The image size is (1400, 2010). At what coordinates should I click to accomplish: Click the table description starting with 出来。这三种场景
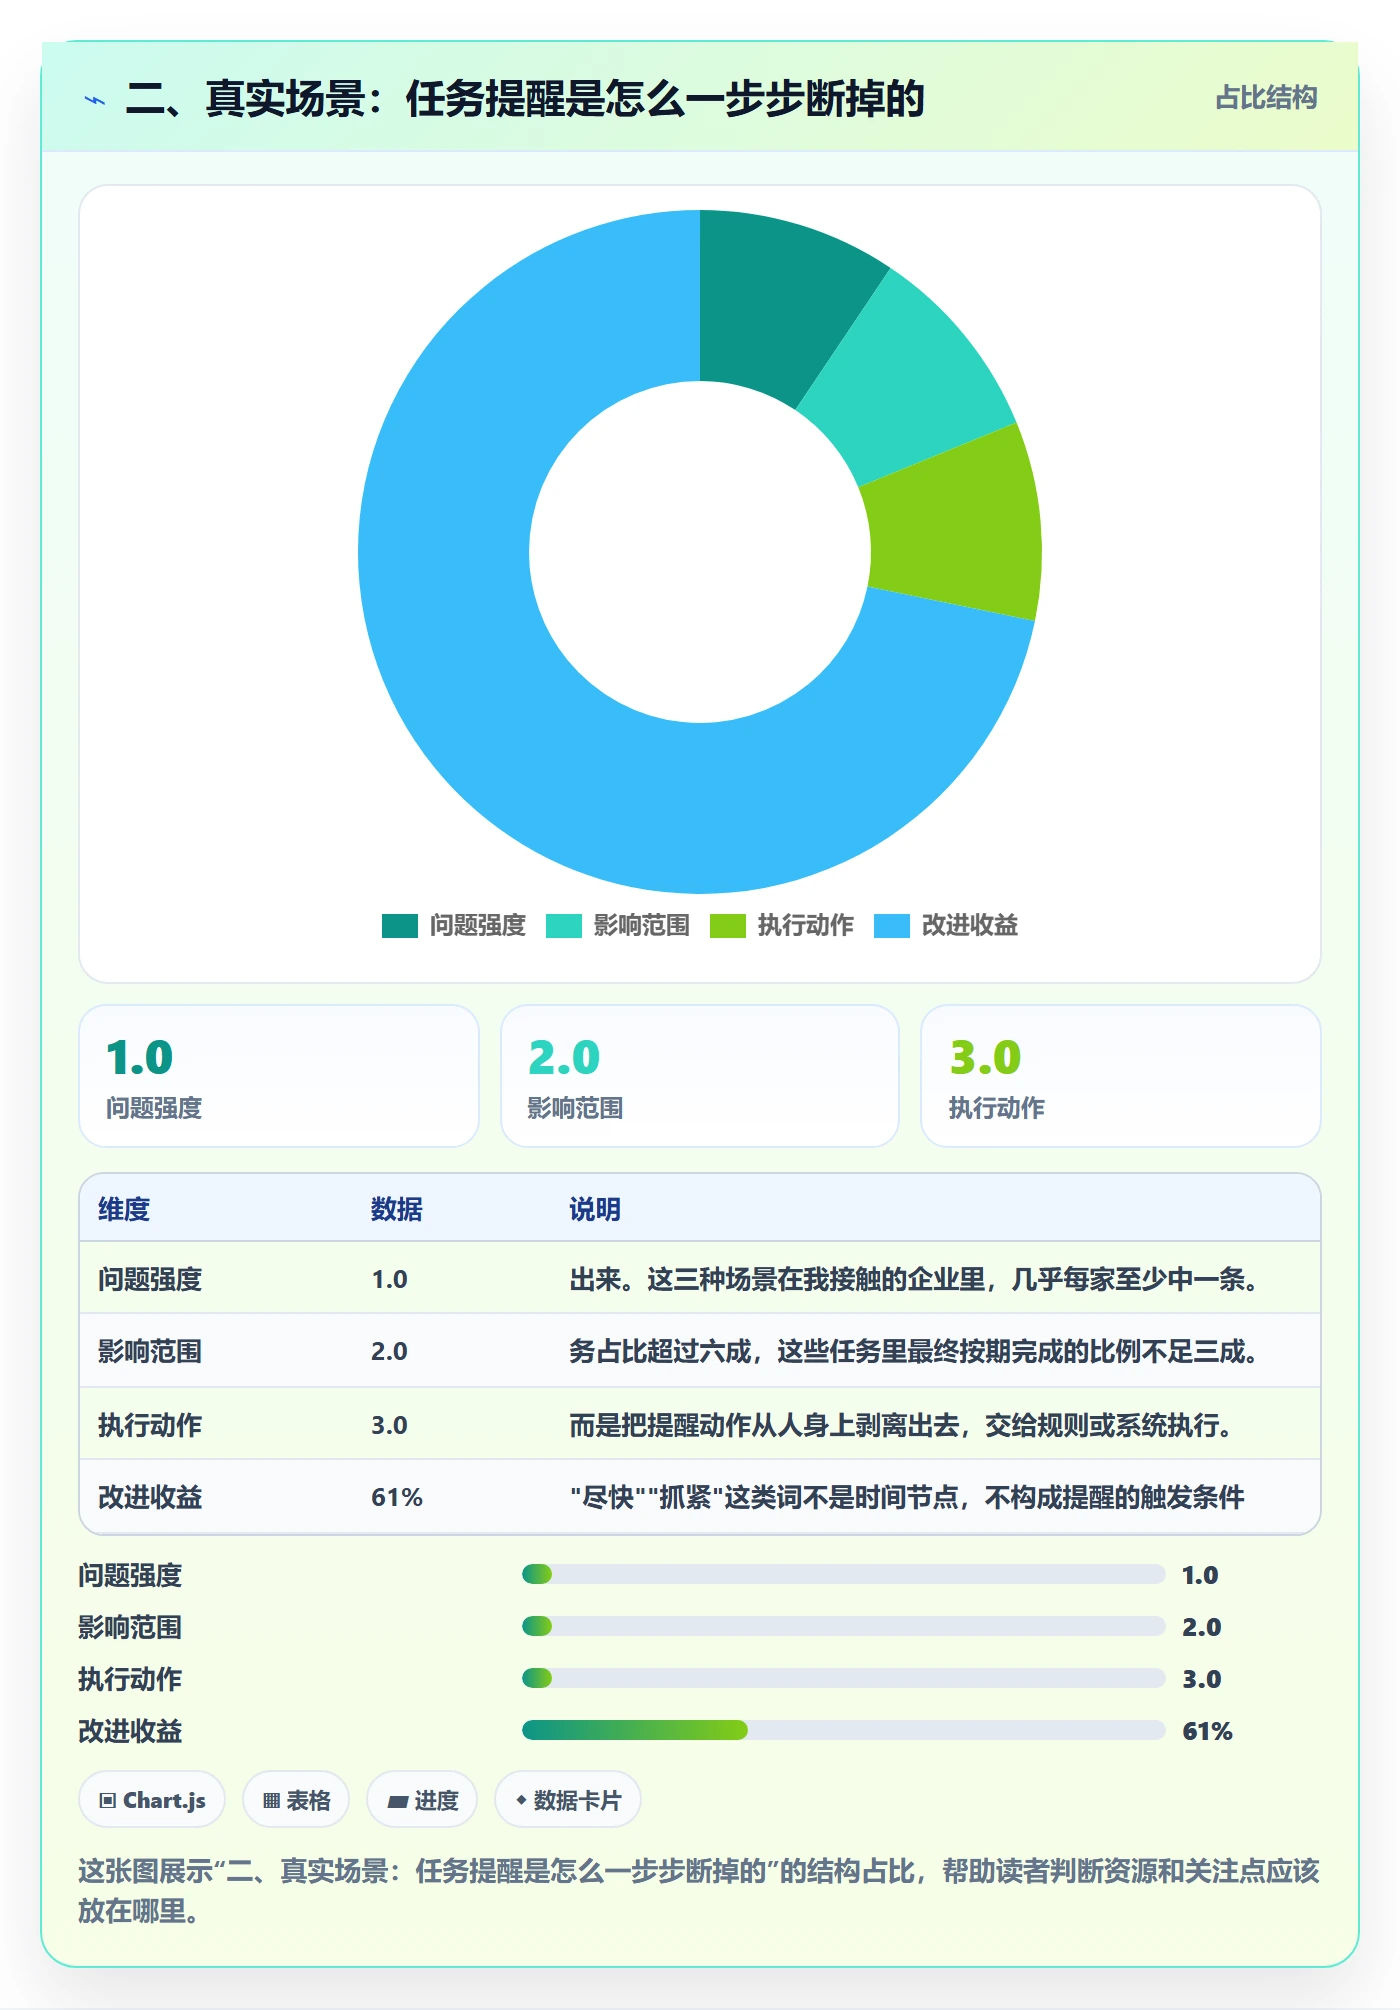pyautogui.click(x=914, y=1279)
